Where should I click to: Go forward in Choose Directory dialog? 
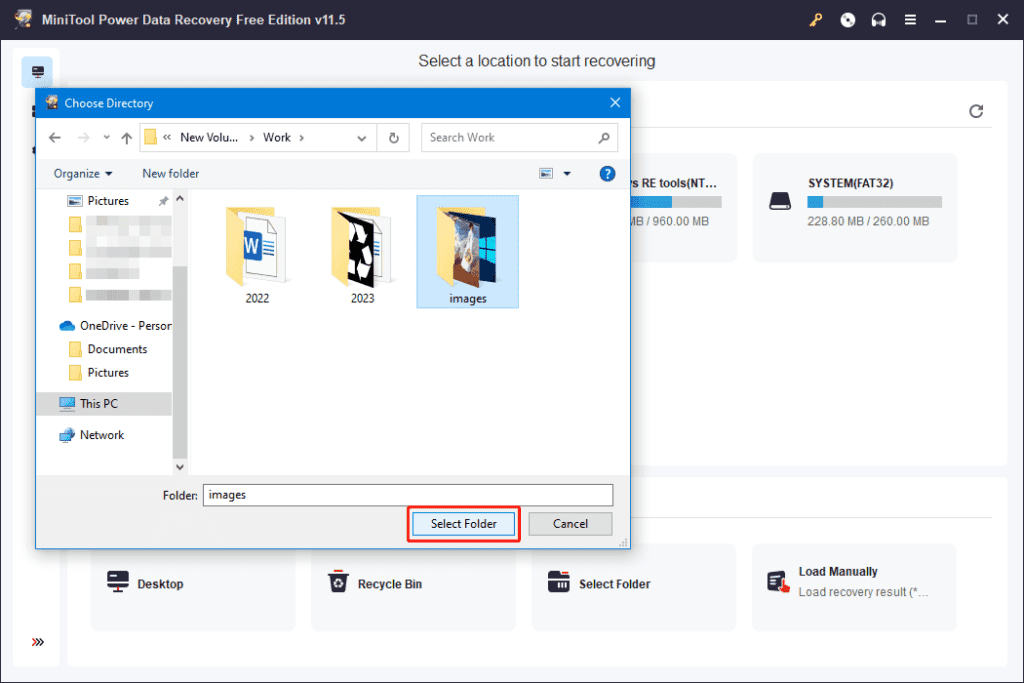84,138
